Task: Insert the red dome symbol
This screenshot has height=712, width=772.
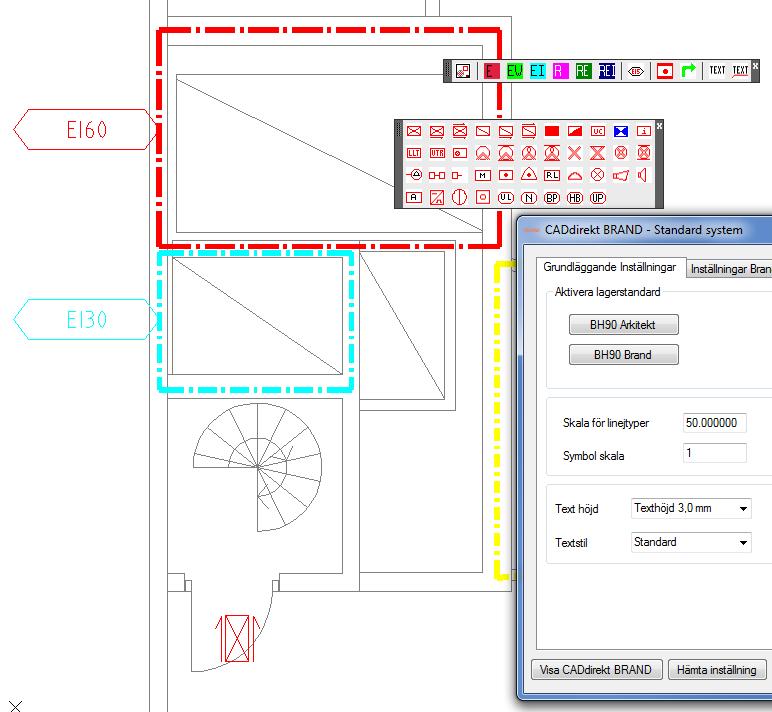Action: 575,176
